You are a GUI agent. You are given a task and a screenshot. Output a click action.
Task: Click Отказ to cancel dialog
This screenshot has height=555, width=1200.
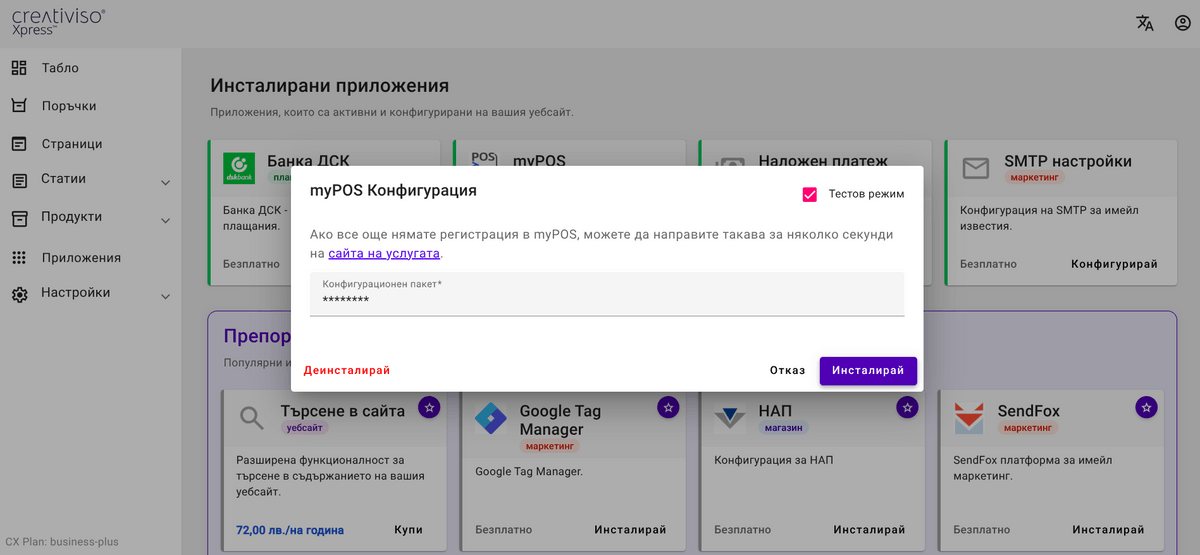(x=787, y=370)
